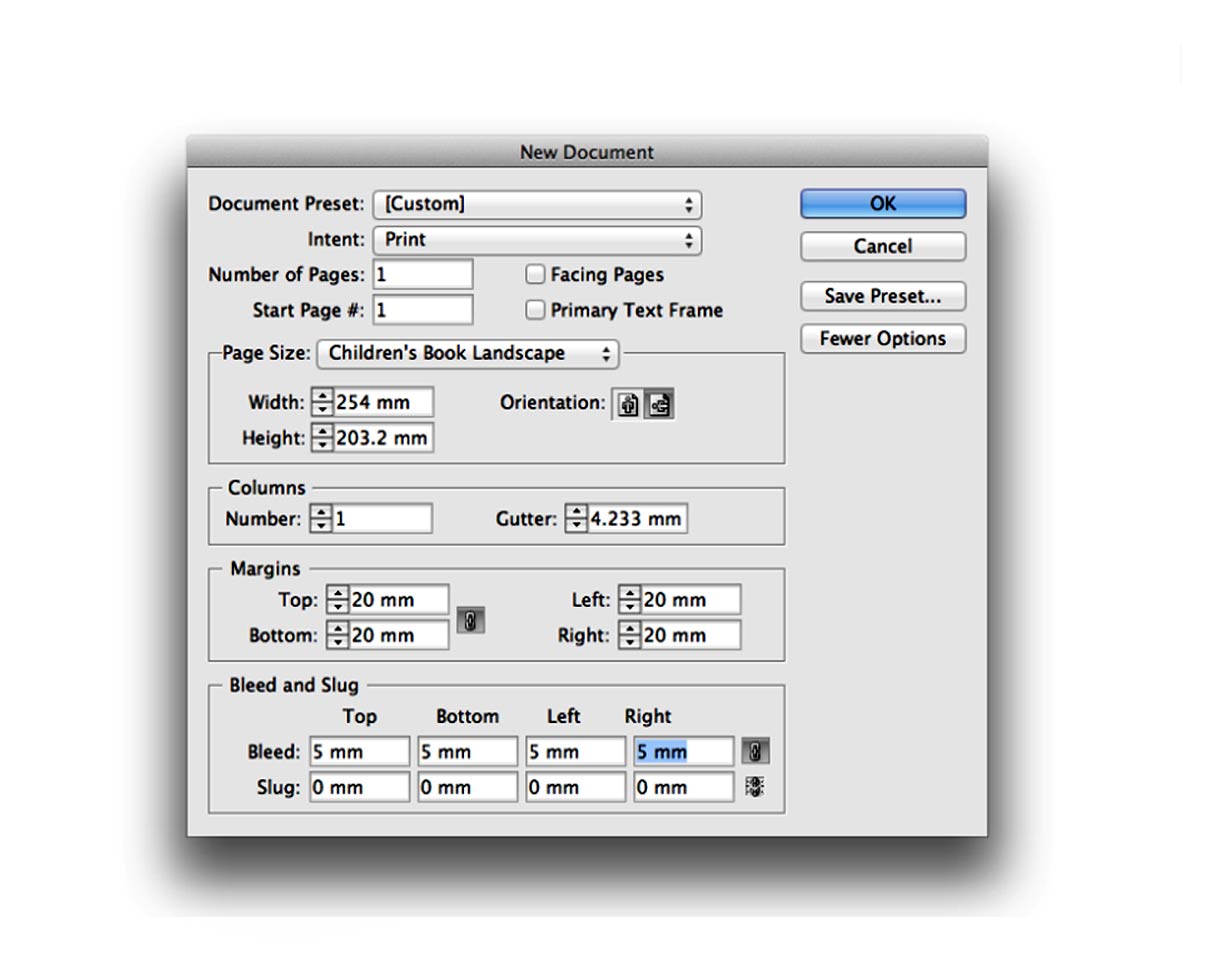Viewport: 1206px width, 960px height.
Task: Click the Width stepper arrows
Action: (x=322, y=403)
